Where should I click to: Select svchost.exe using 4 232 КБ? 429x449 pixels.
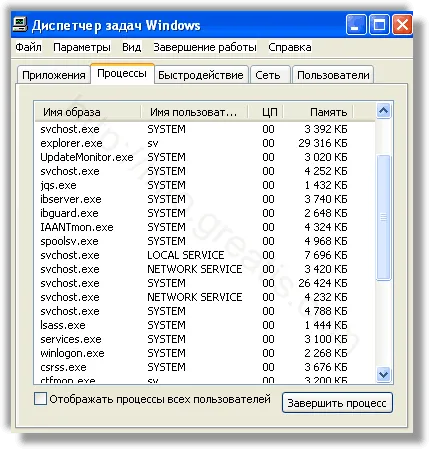205,297
